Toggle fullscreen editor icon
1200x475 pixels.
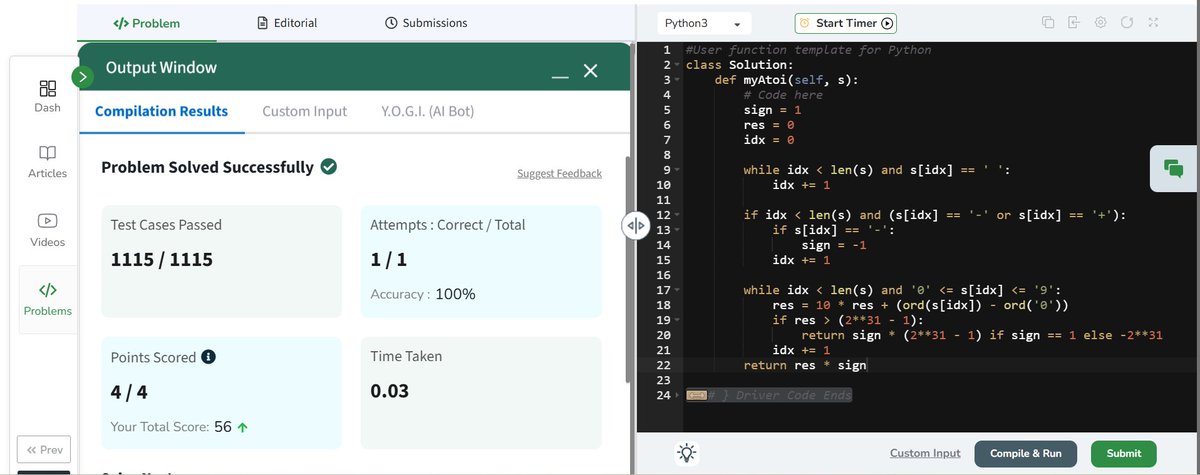(x=1153, y=22)
